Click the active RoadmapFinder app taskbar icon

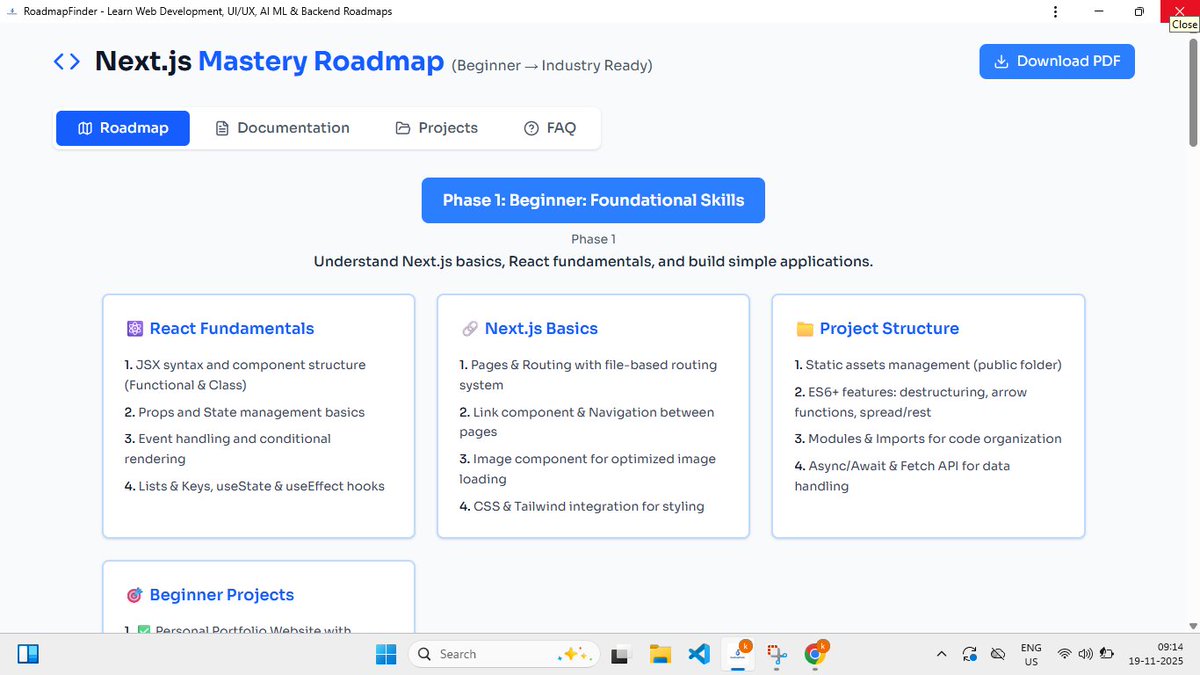pyautogui.click(x=738, y=655)
